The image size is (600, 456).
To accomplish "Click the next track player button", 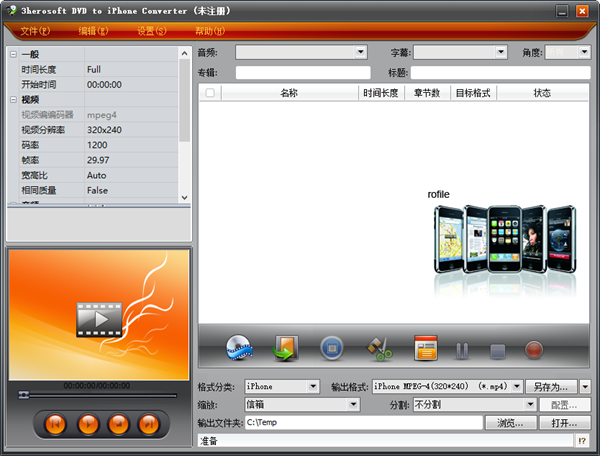I will (x=149, y=424).
